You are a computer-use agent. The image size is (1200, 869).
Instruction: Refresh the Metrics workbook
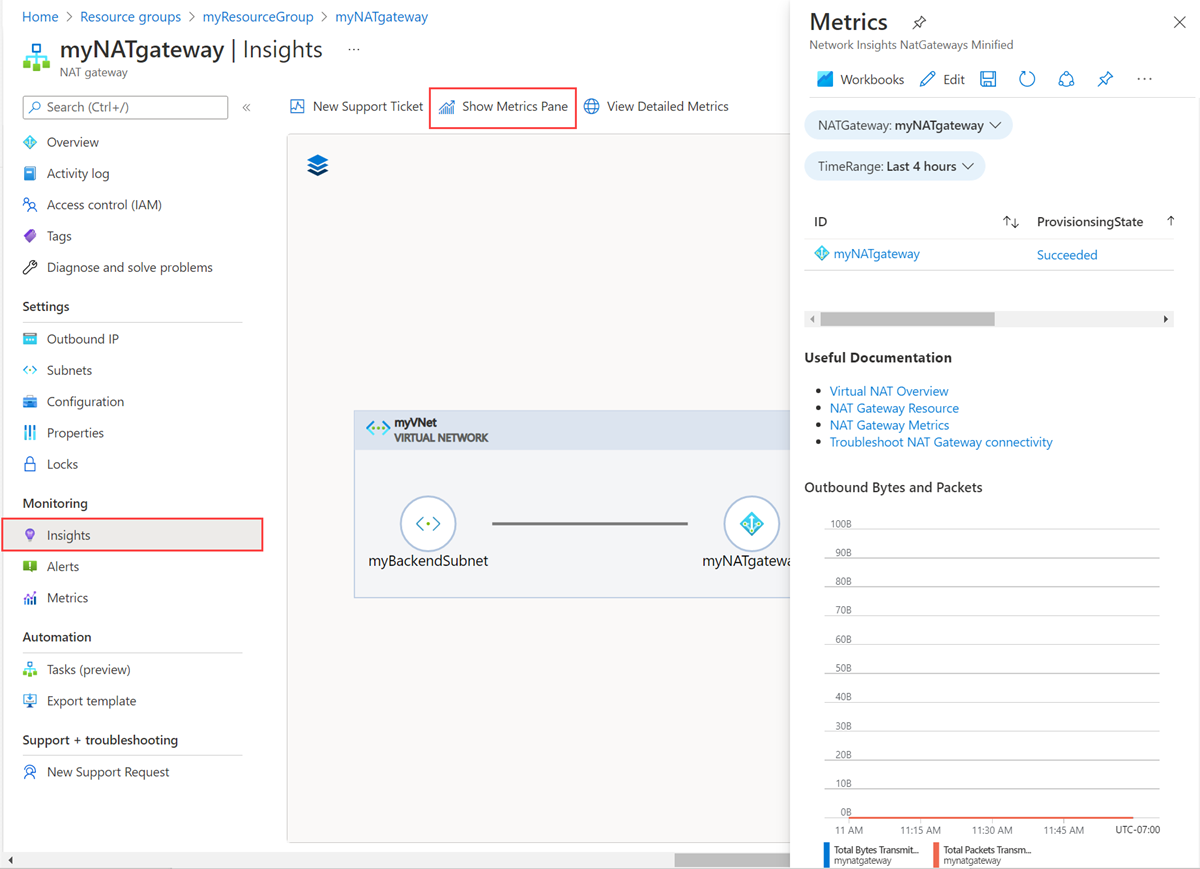click(1027, 79)
